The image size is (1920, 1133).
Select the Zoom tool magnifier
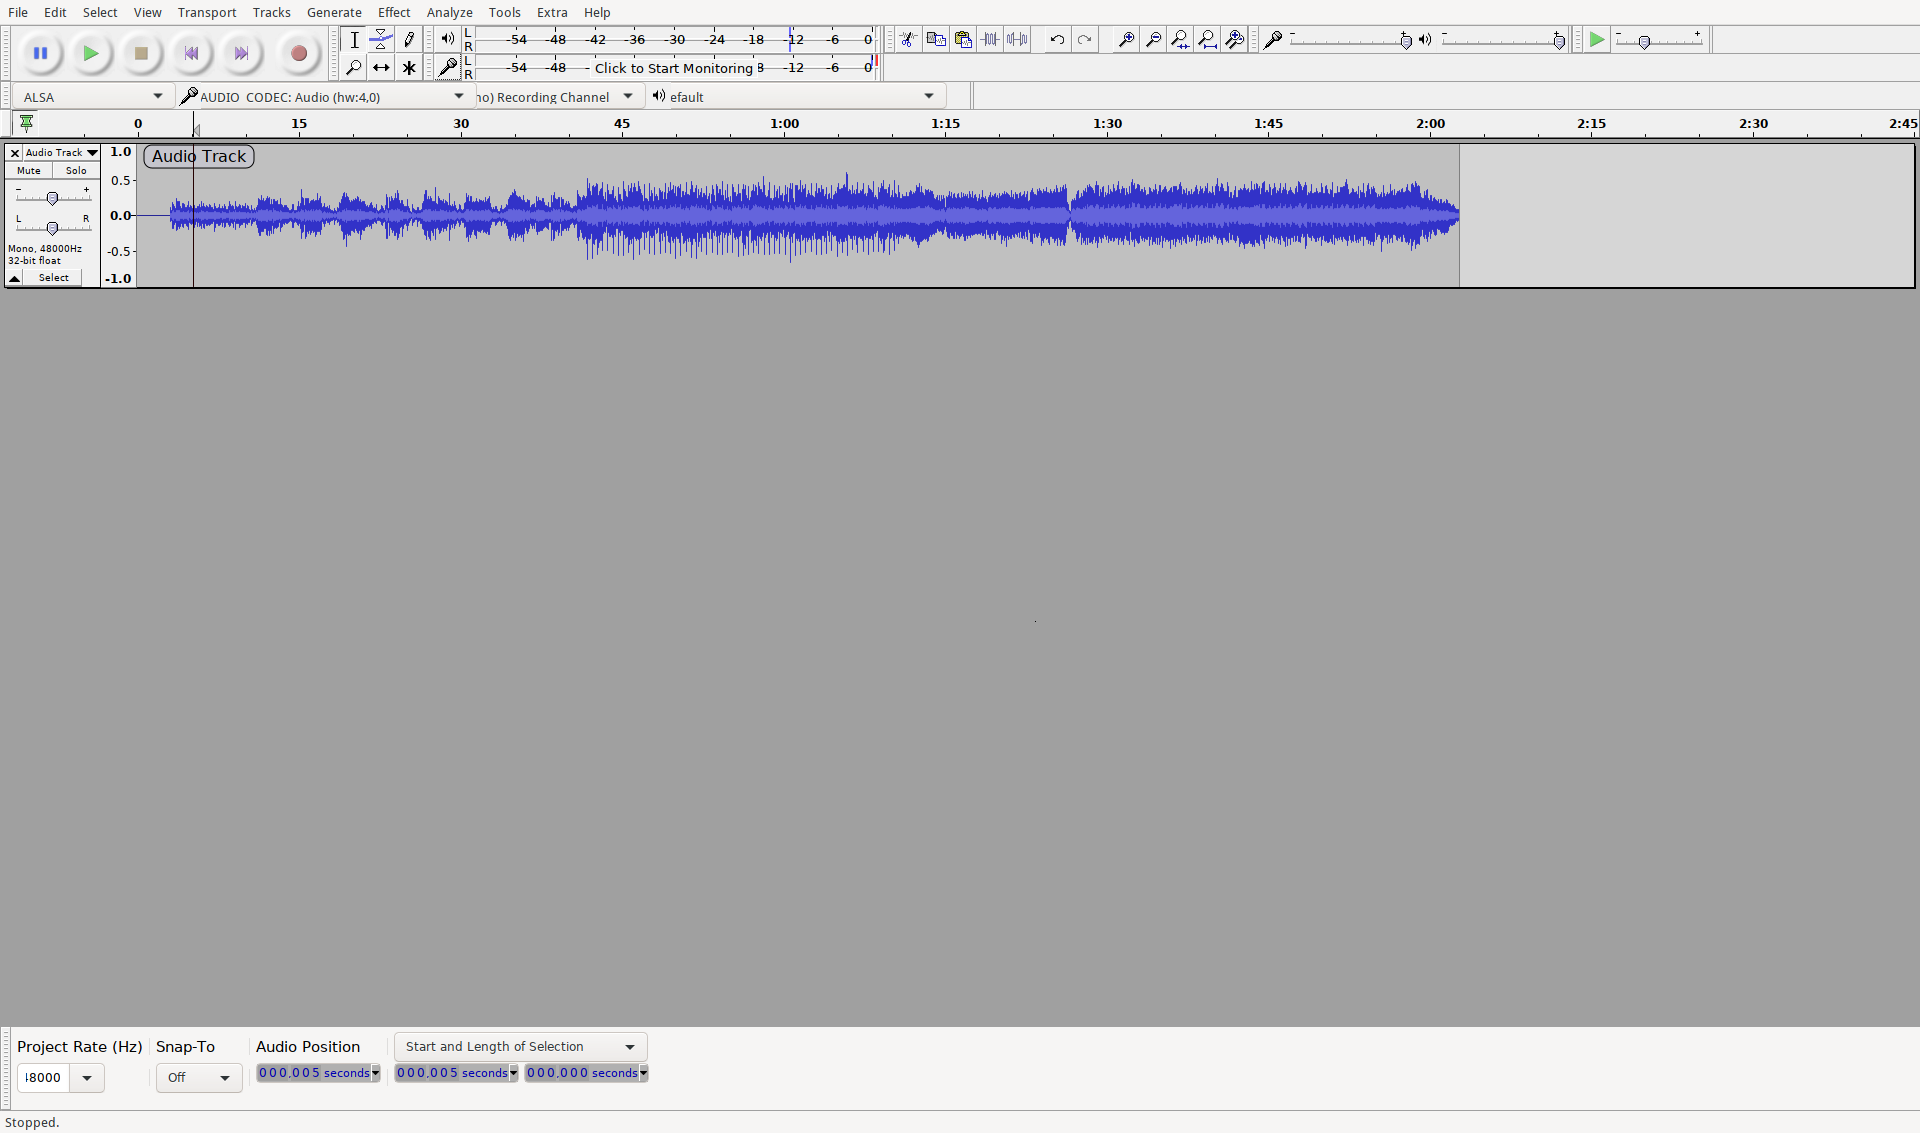click(x=354, y=68)
